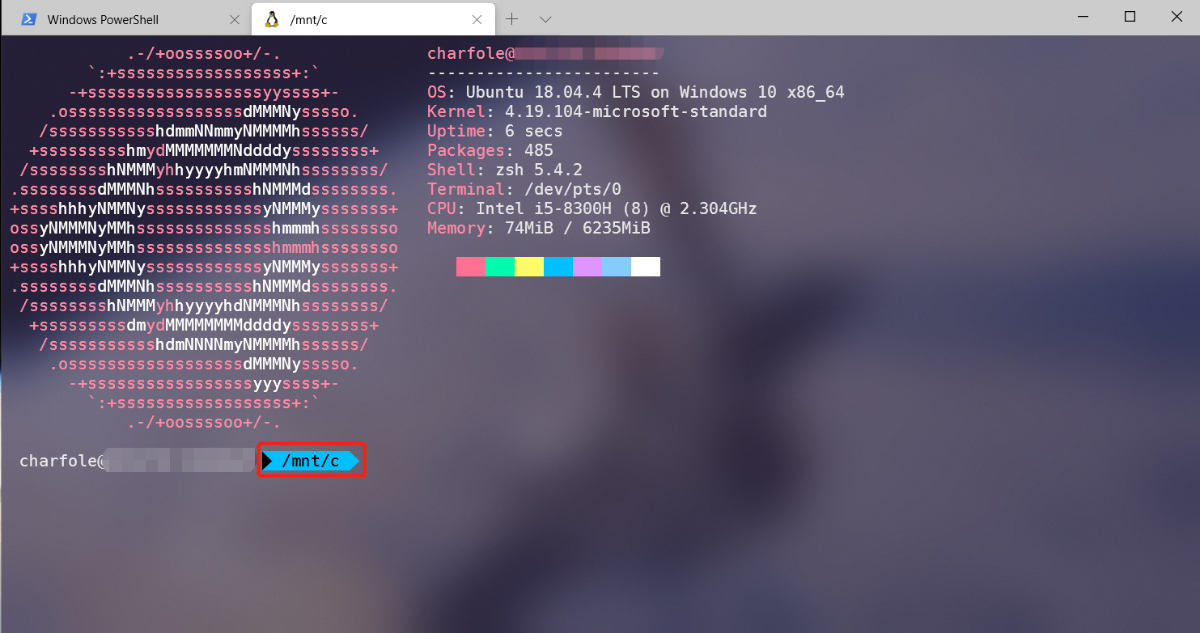The image size is (1200, 633).
Task: Click the charfole@ text in the shell prompt
Action: (x=62, y=461)
